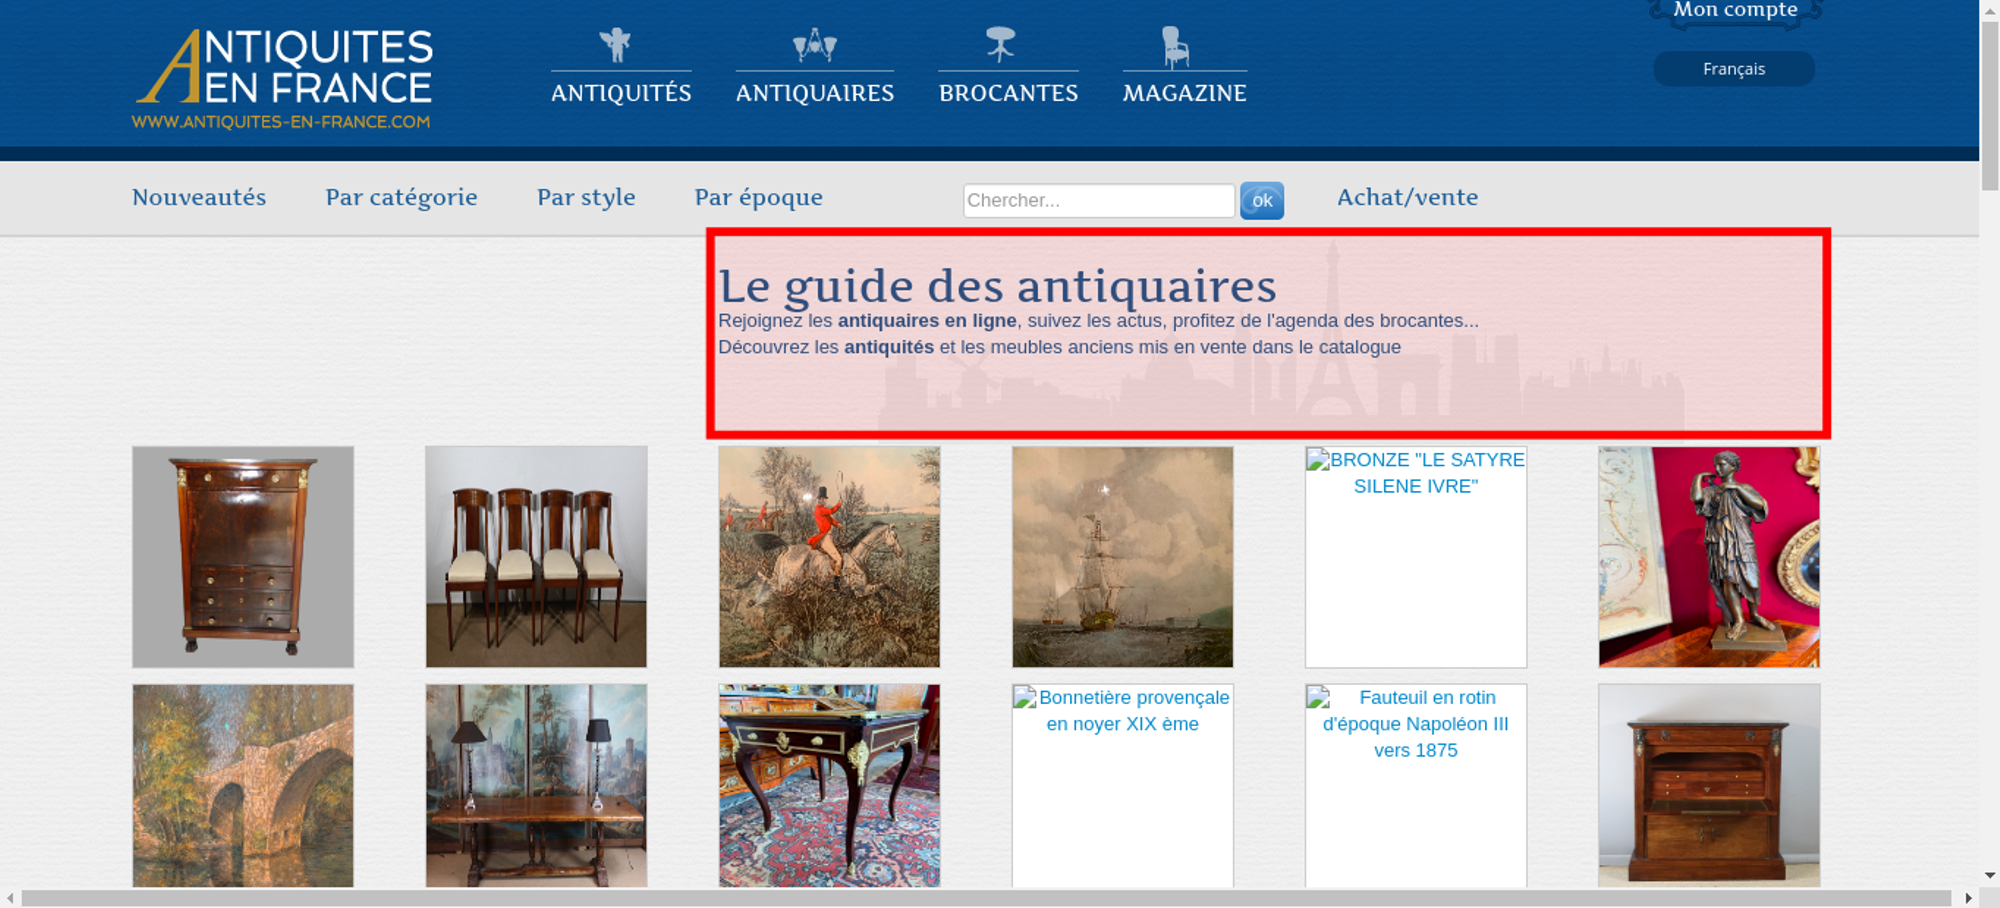Click the down arrow of vertical scrollbar
The image size is (2000, 908).
click(1989, 875)
